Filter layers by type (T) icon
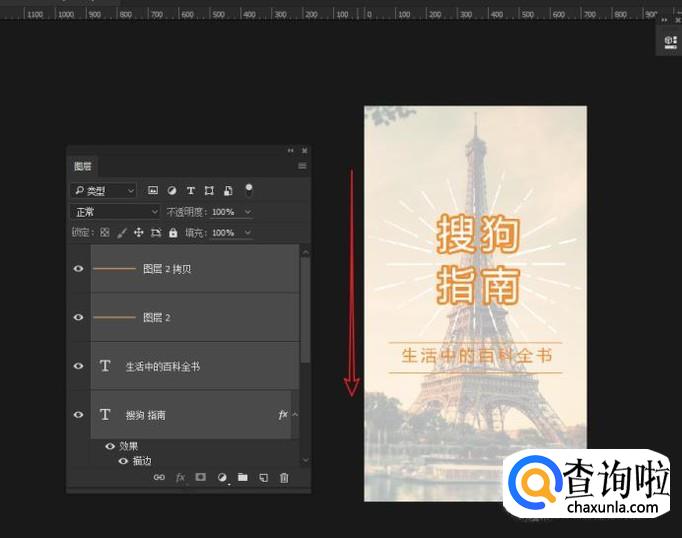The height and width of the screenshot is (538, 682). [191, 190]
